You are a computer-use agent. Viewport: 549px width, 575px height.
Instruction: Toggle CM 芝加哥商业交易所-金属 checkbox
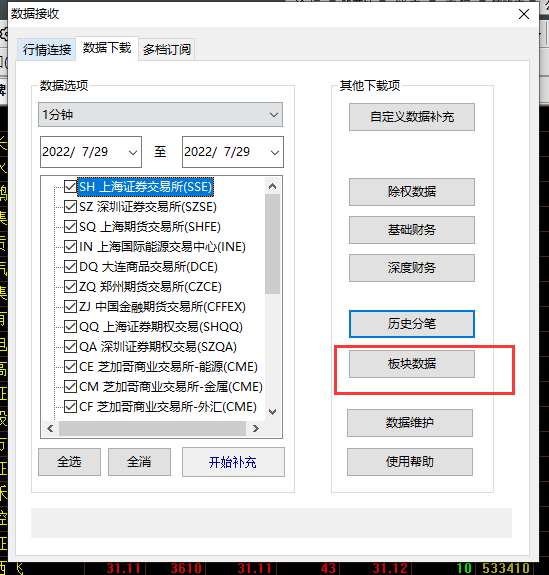tap(70, 386)
